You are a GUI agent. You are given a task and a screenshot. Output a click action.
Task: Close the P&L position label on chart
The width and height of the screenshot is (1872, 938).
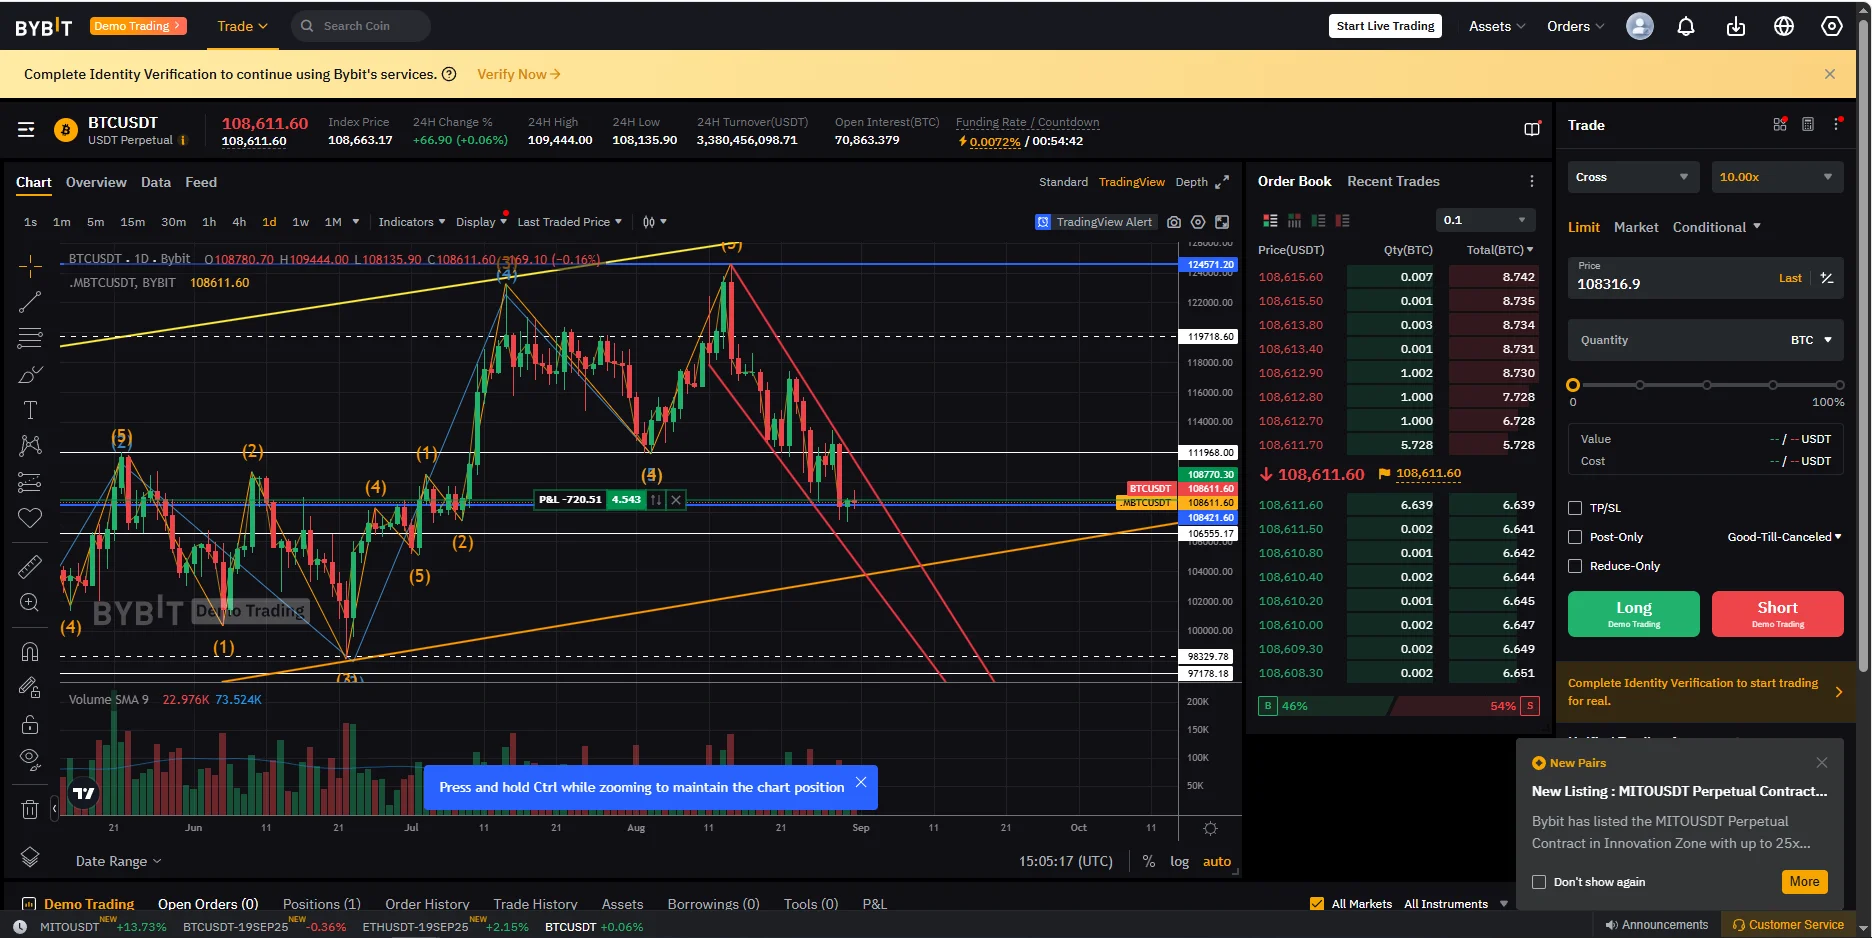[676, 500]
